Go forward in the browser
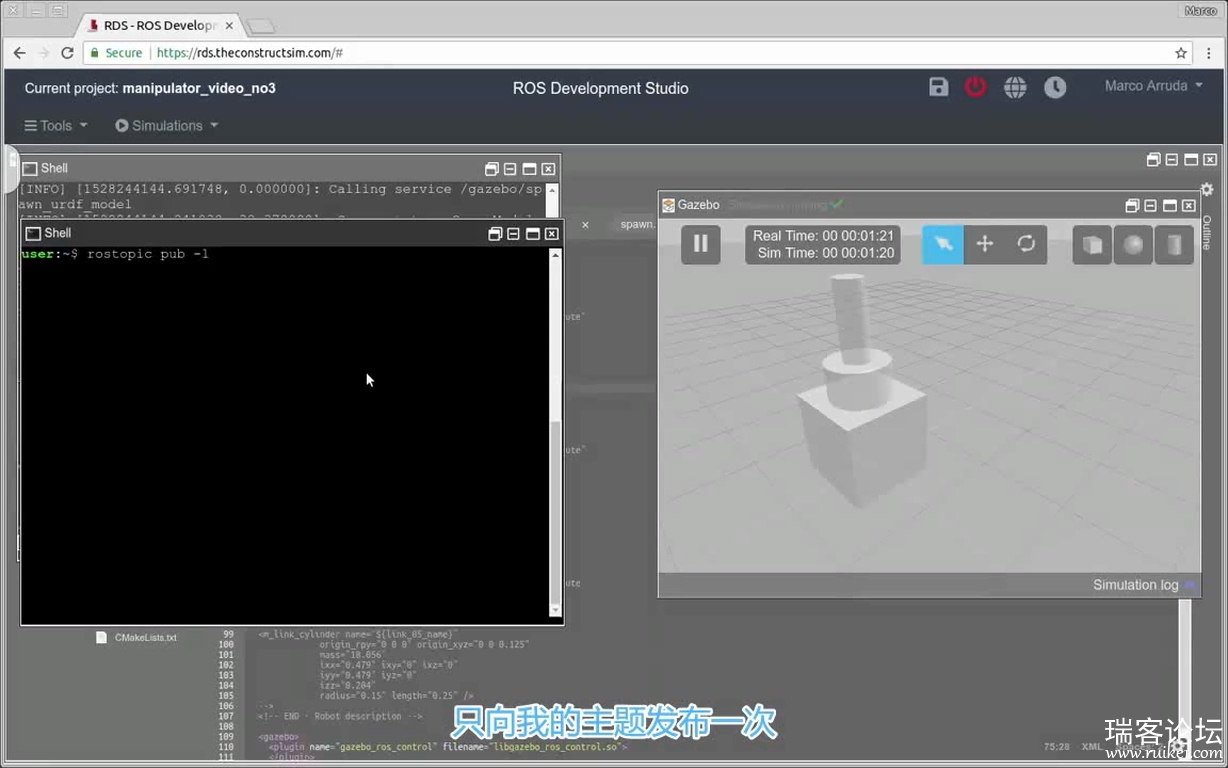The width and height of the screenshot is (1228, 768). [x=44, y=53]
